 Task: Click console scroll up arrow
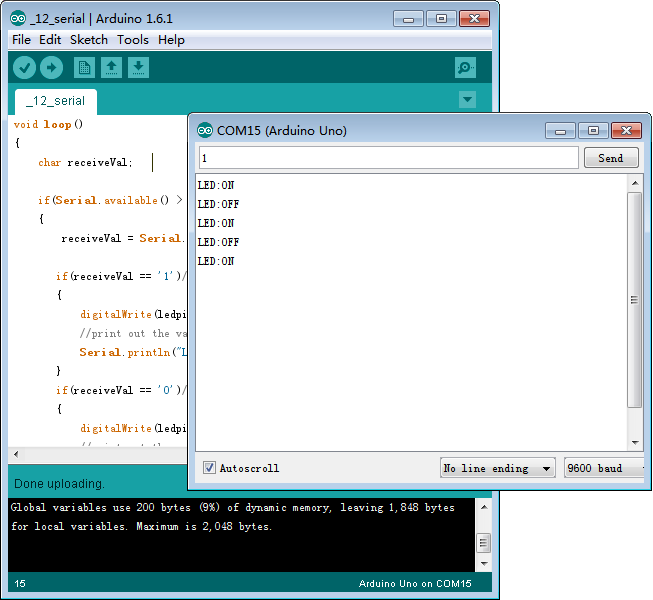(x=484, y=507)
